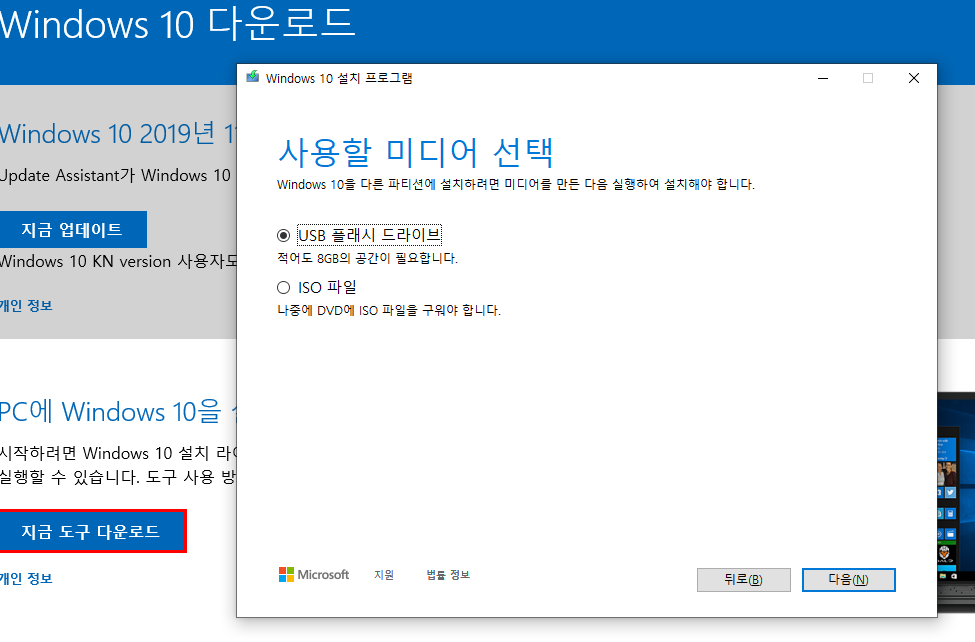Open the 법률 정보 link

[x=448, y=575]
